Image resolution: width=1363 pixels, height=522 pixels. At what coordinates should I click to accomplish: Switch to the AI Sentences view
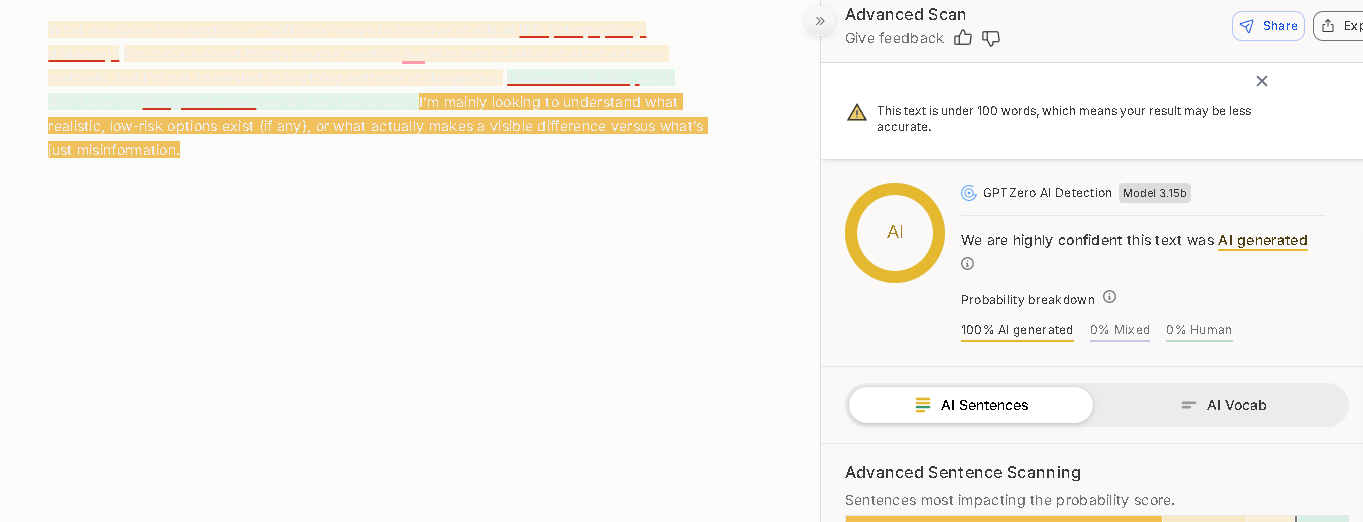pos(971,405)
